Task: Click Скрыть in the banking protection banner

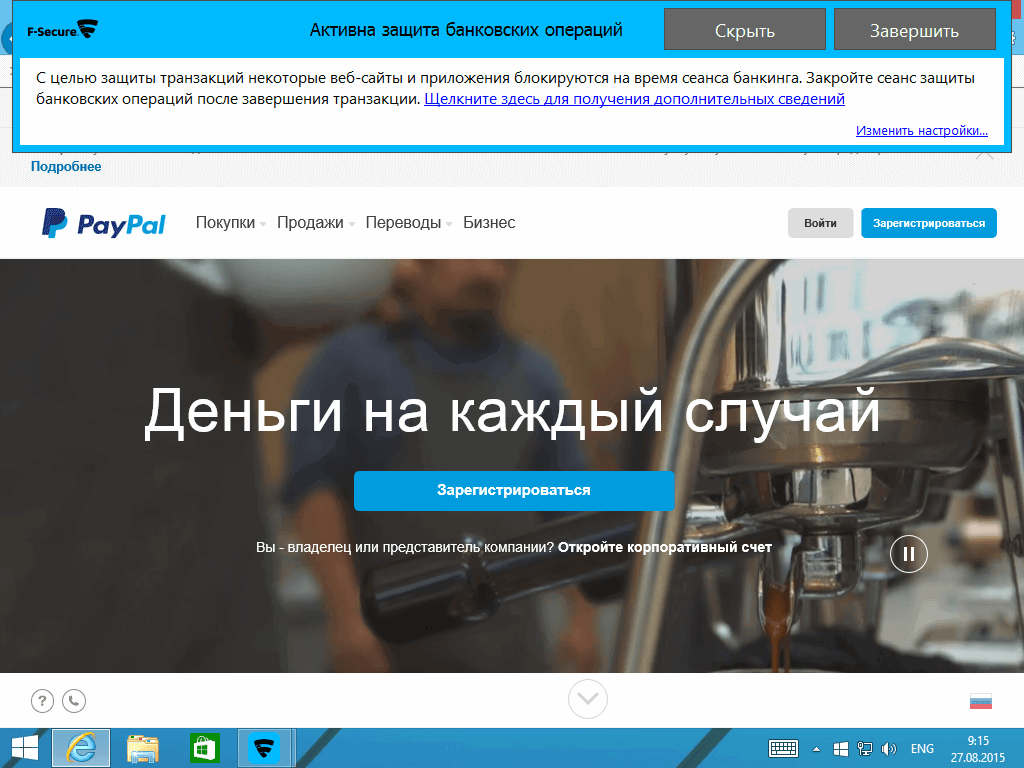Action: (744, 28)
